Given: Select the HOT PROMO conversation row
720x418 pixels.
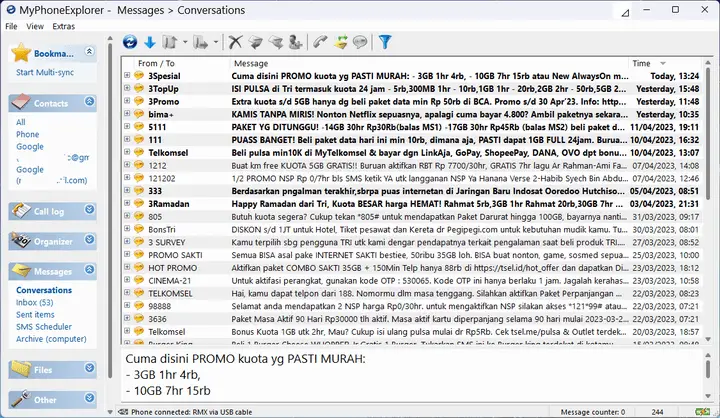Looking at the screenshot, I should click(x=411, y=268).
